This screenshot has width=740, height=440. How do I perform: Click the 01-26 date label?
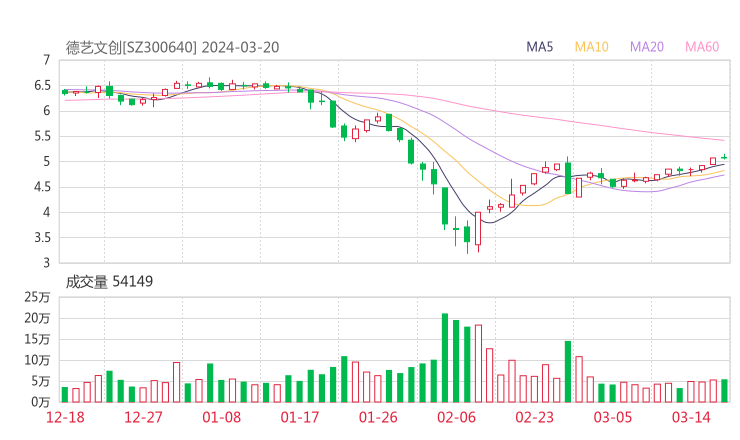point(378,417)
